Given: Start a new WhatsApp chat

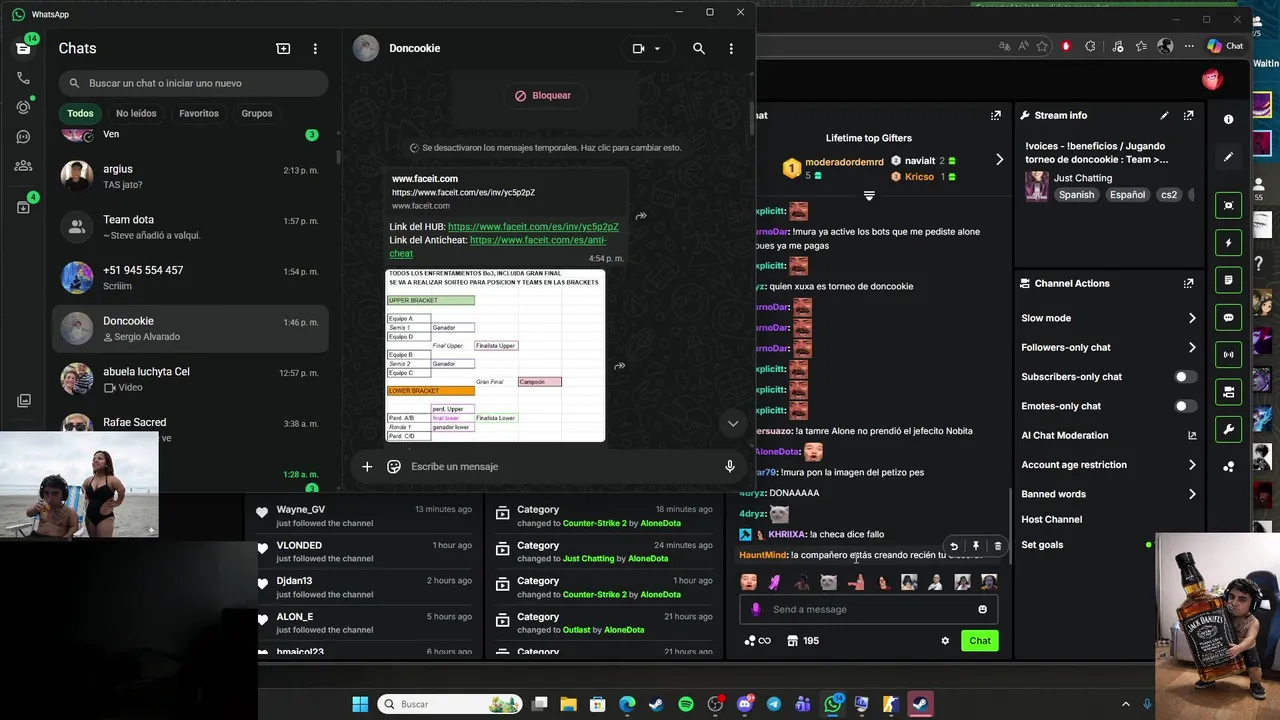Looking at the screenshot, I should click(283, 48).
